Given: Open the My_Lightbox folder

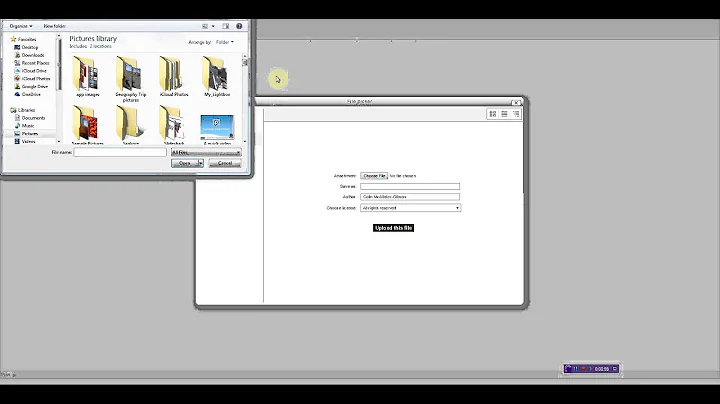Looking at the screenshot, I should [x=217, y=76].
